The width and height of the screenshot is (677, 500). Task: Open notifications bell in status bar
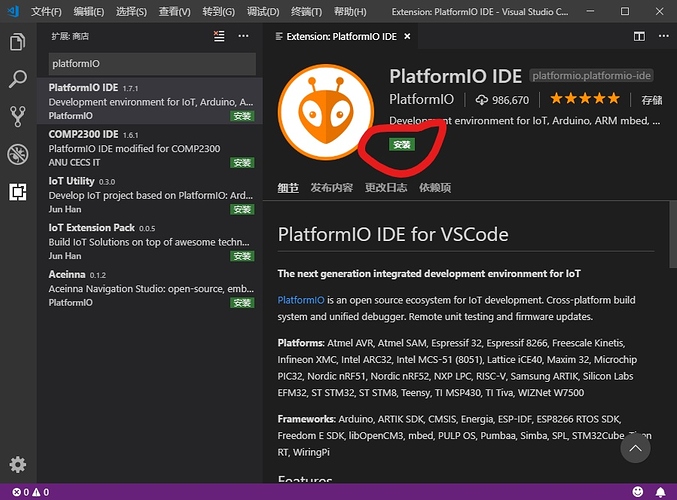coord(660,492)
